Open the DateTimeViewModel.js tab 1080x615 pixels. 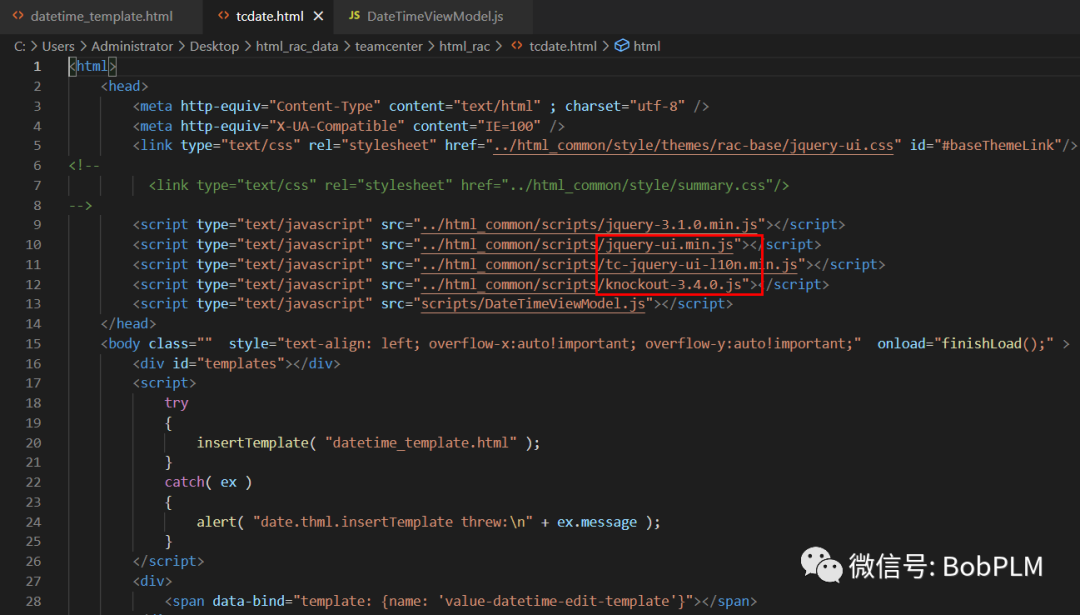click(x=435, y=16)
